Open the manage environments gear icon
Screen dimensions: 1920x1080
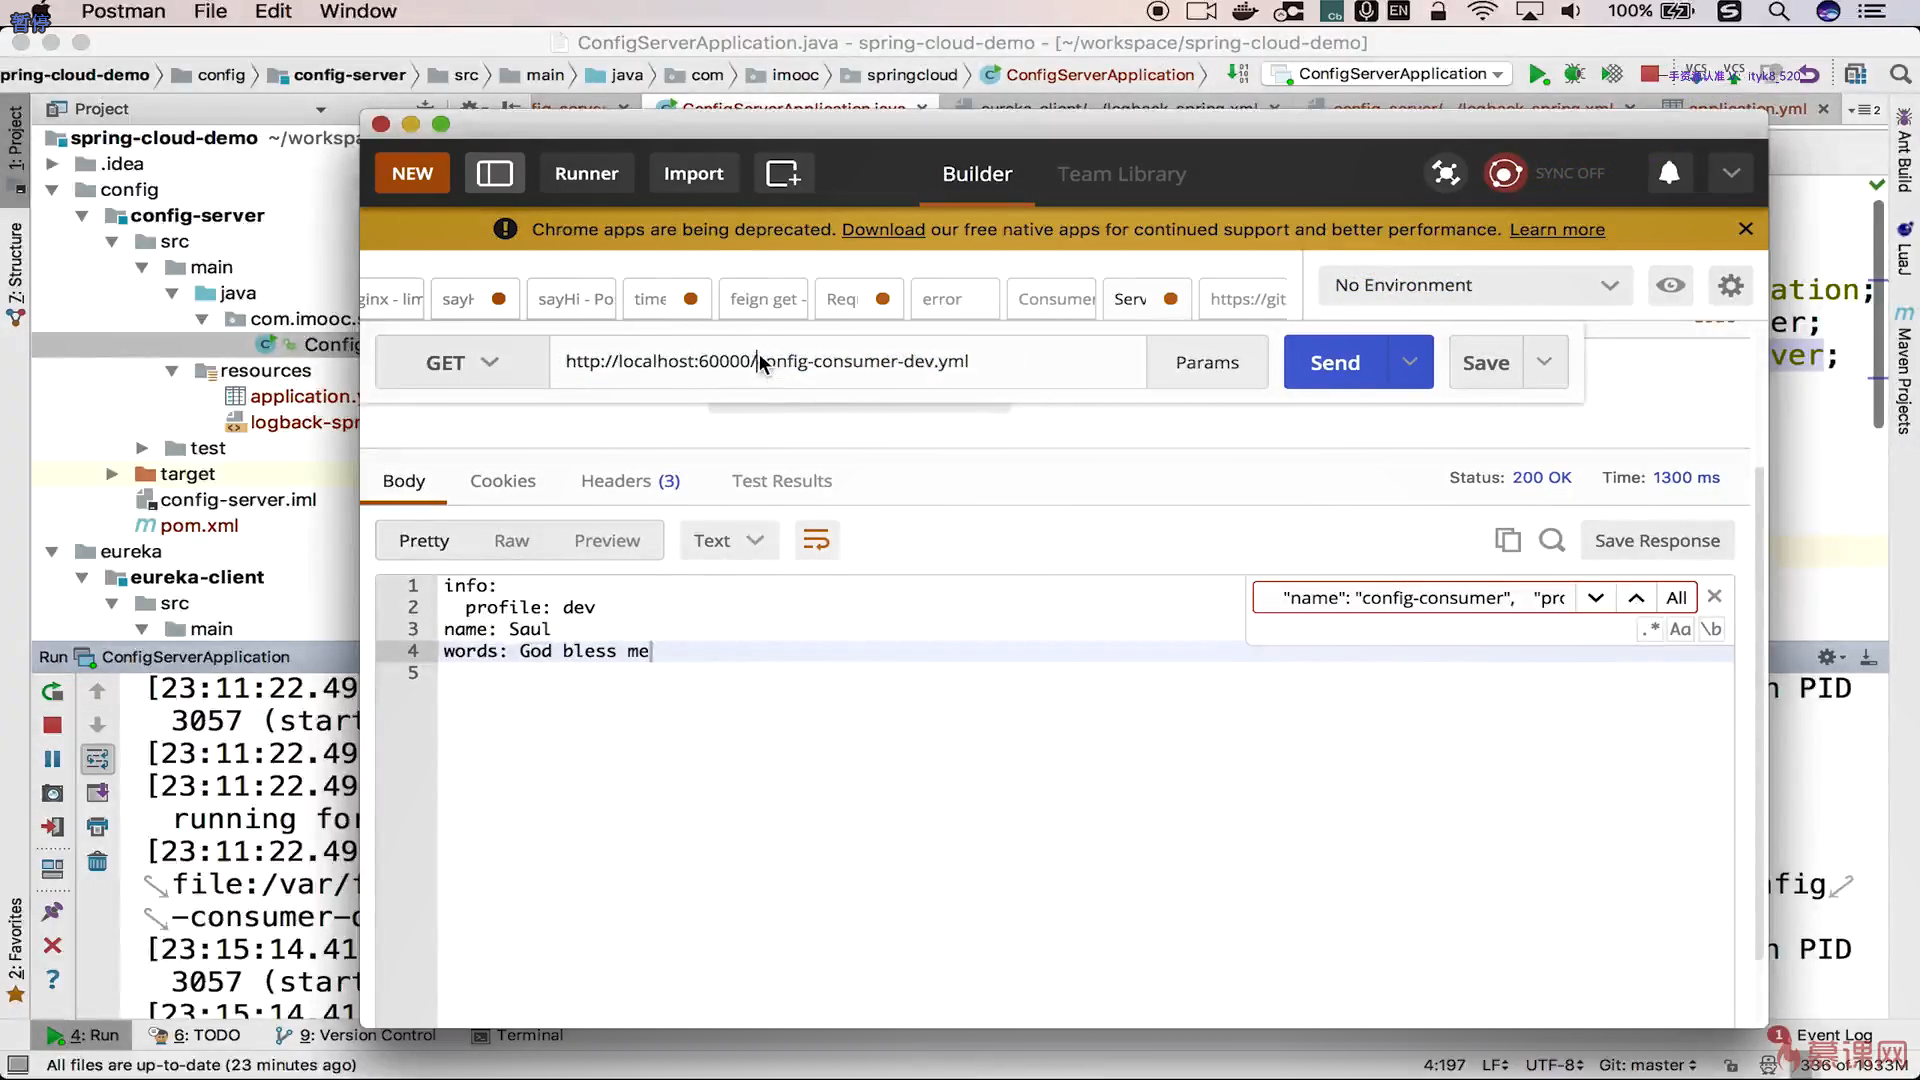tap(1730, 286)
